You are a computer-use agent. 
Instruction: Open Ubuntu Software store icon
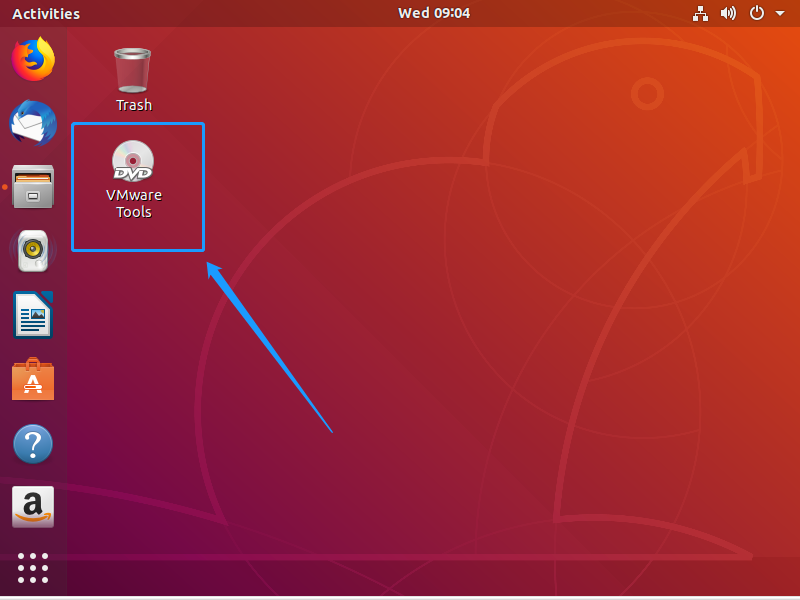pos(33,379)
